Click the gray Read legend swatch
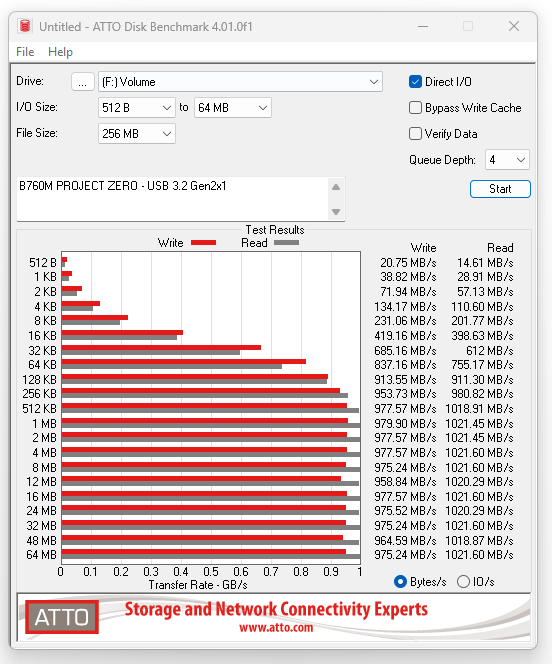 (286, 243)
